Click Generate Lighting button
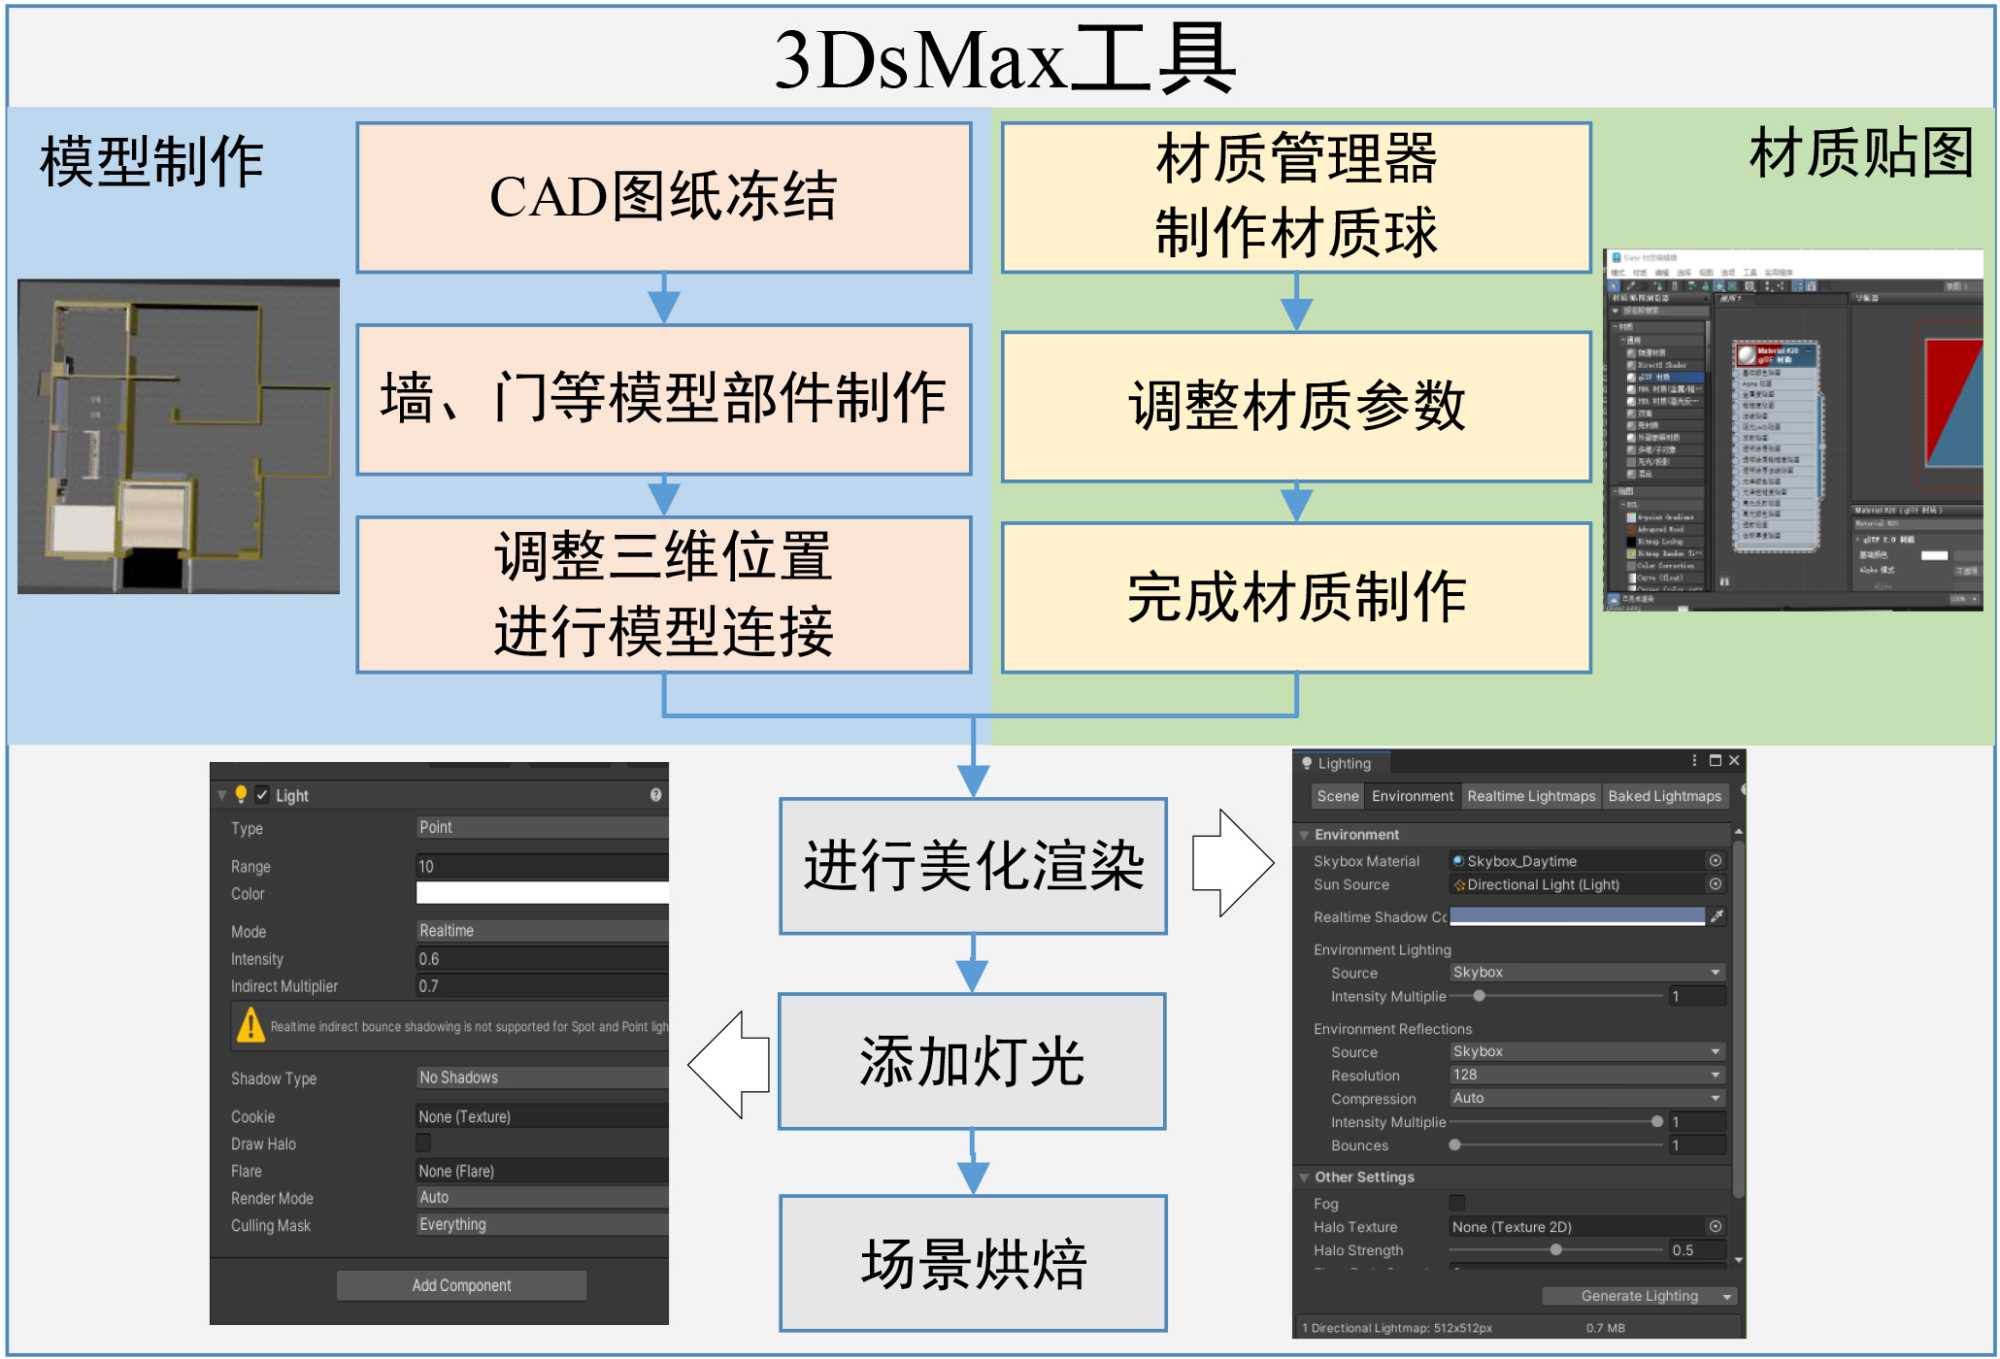The image size is (2000, 1359). coord(1638,1296)
